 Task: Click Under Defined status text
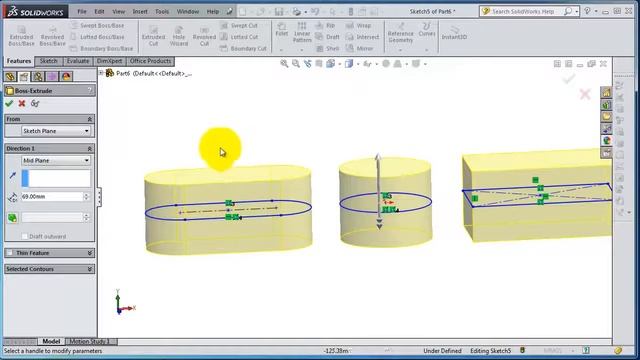(x=442, y=351)
